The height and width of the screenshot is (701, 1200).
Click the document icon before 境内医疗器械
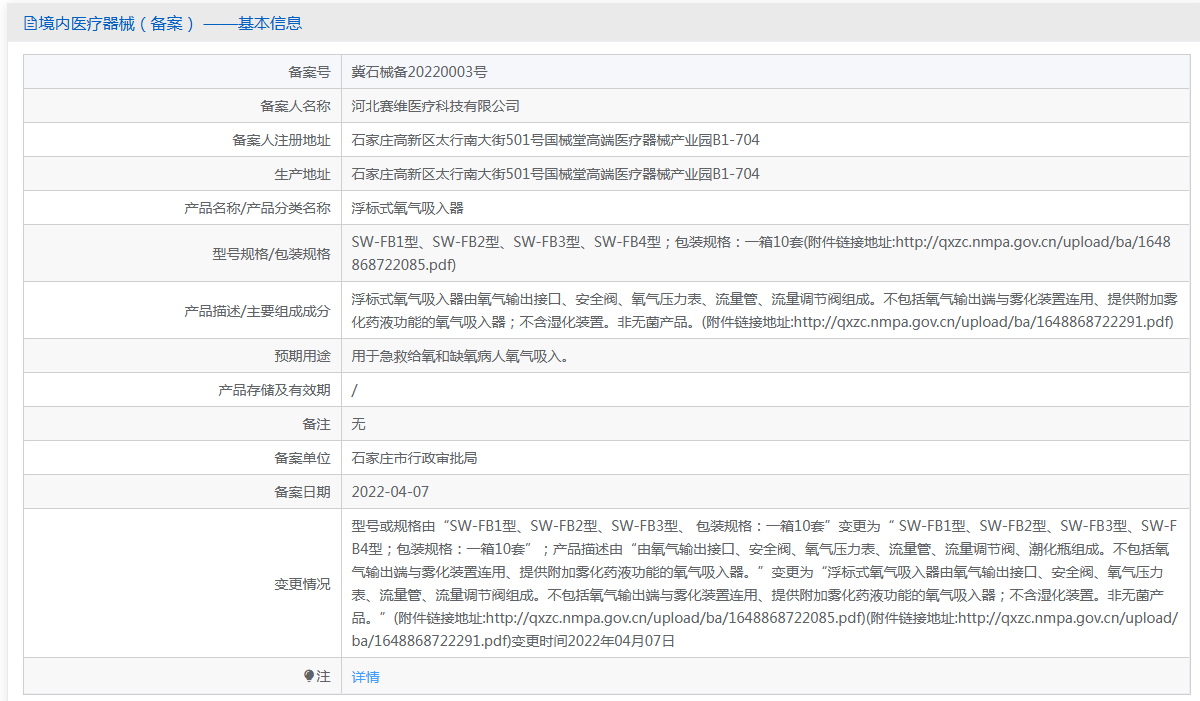coord(30,23)
